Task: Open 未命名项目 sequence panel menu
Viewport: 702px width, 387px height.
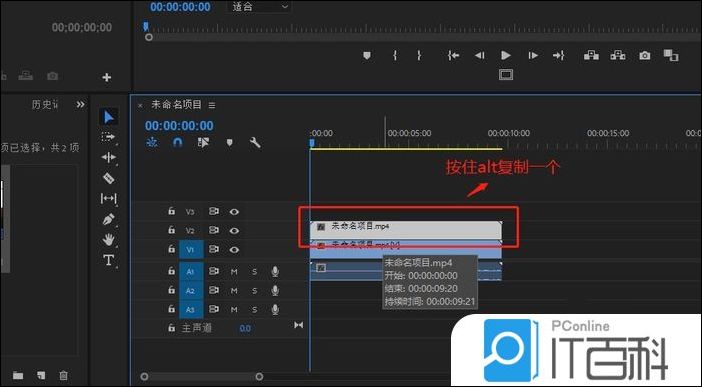Action: pos(212,105)
